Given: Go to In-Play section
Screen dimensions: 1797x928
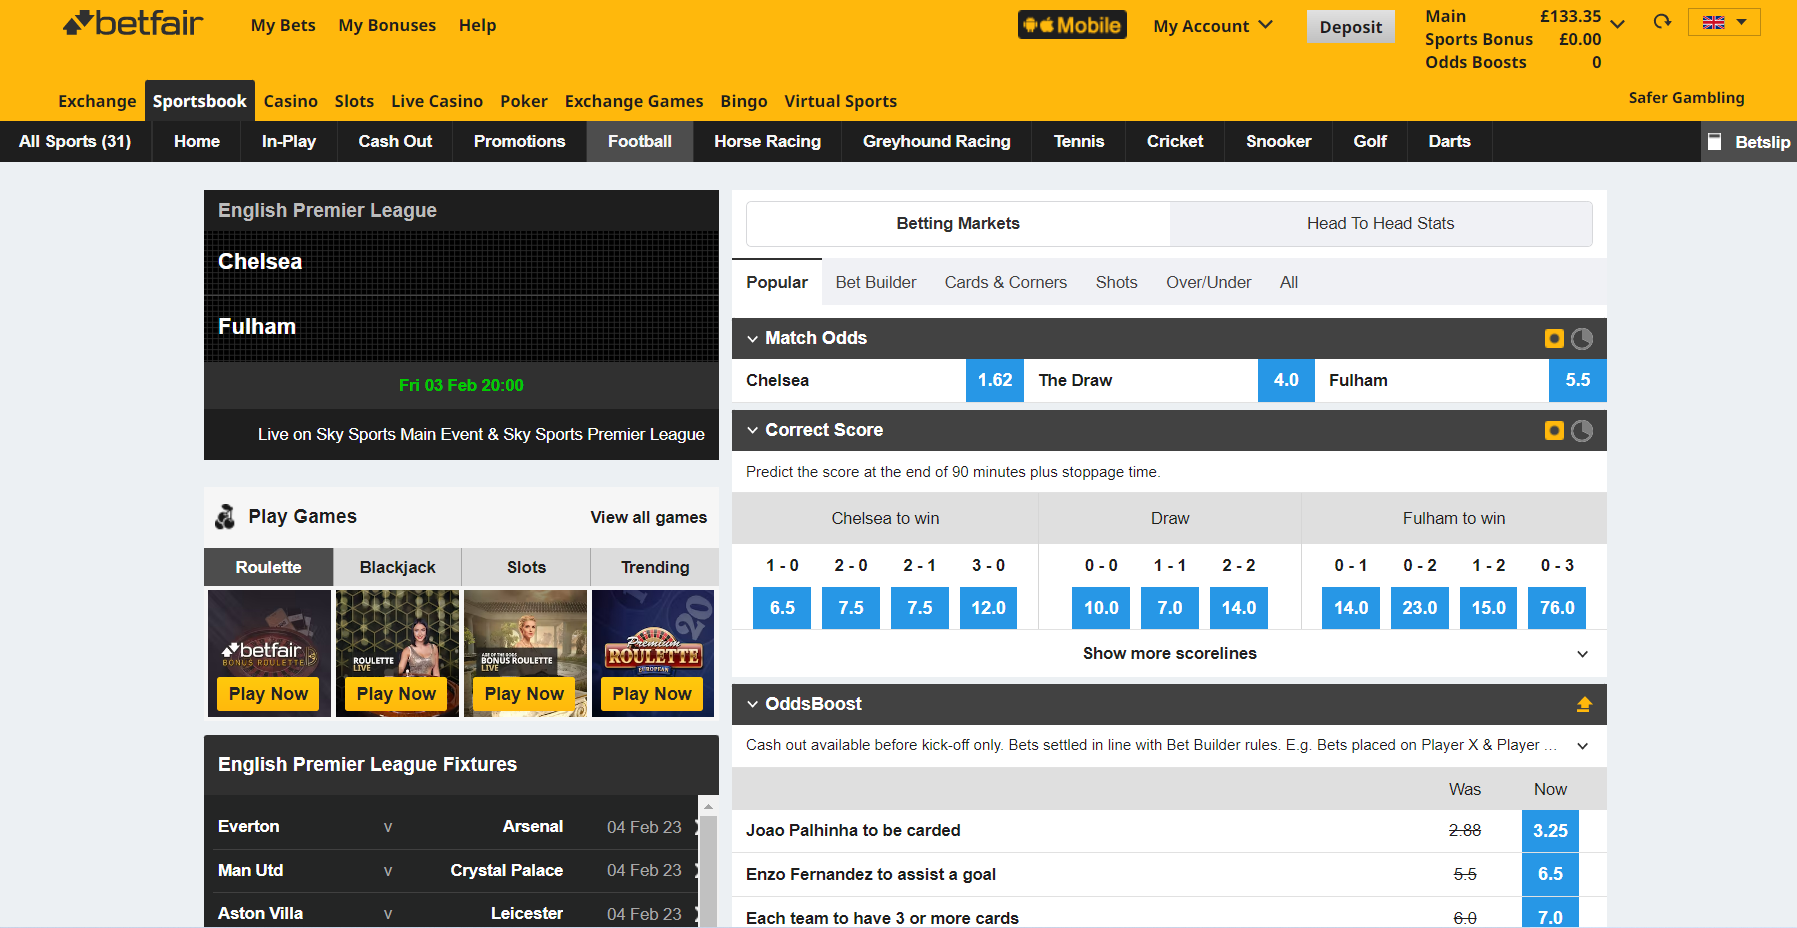Looking at the screenshot, I should 289,142.
